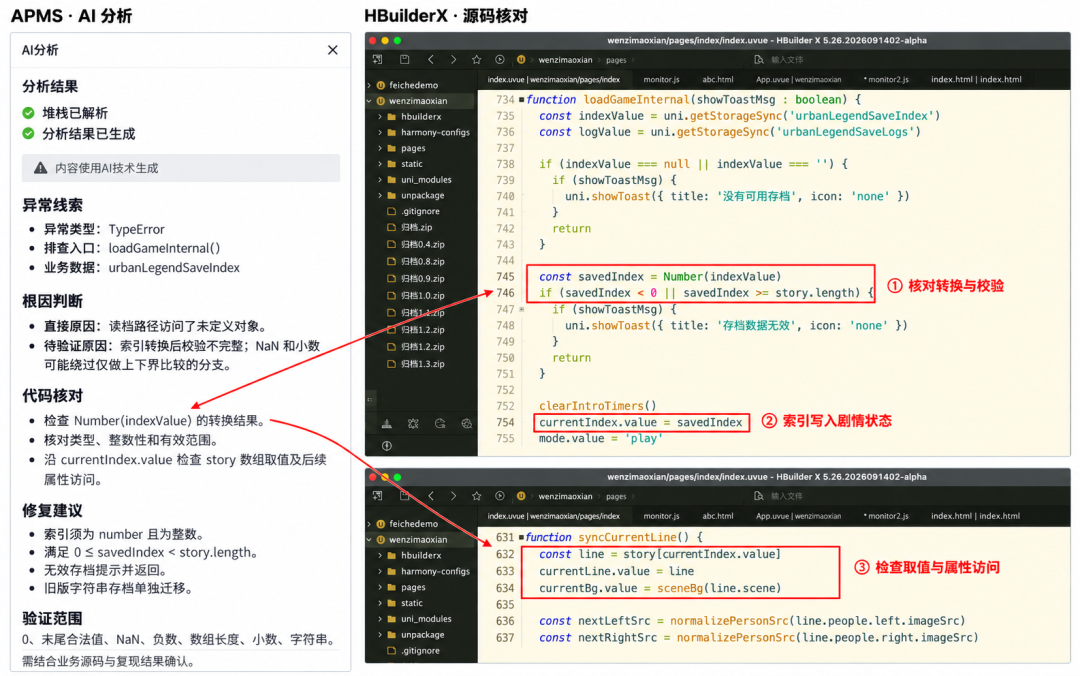Image resolution: width=1080 pixels, height=676 pixels.
Task: Click third bottom sidebar icon with circular arrow
Action: click(440, 424)
